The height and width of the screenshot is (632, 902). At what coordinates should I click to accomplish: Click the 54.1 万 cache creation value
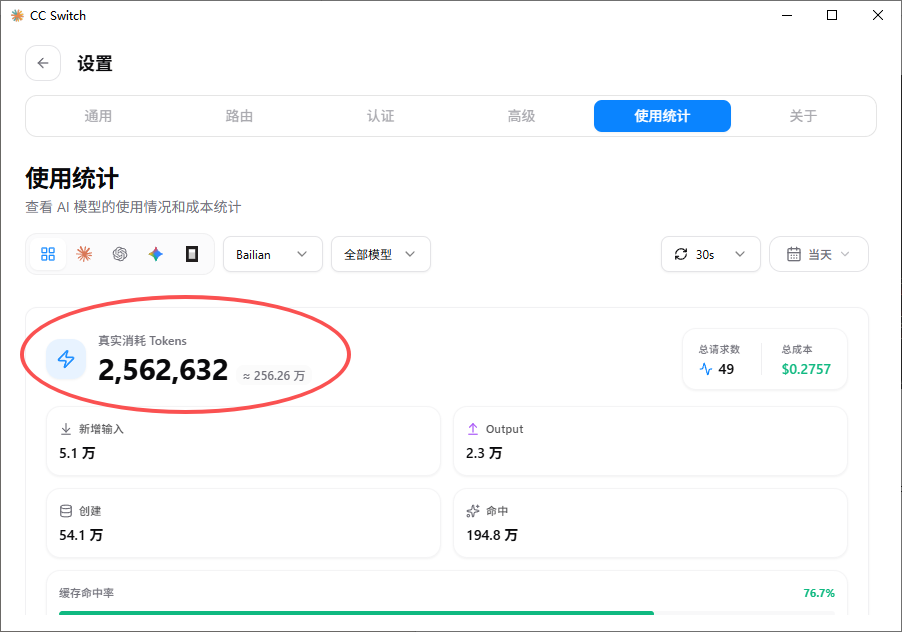point(81,535)
